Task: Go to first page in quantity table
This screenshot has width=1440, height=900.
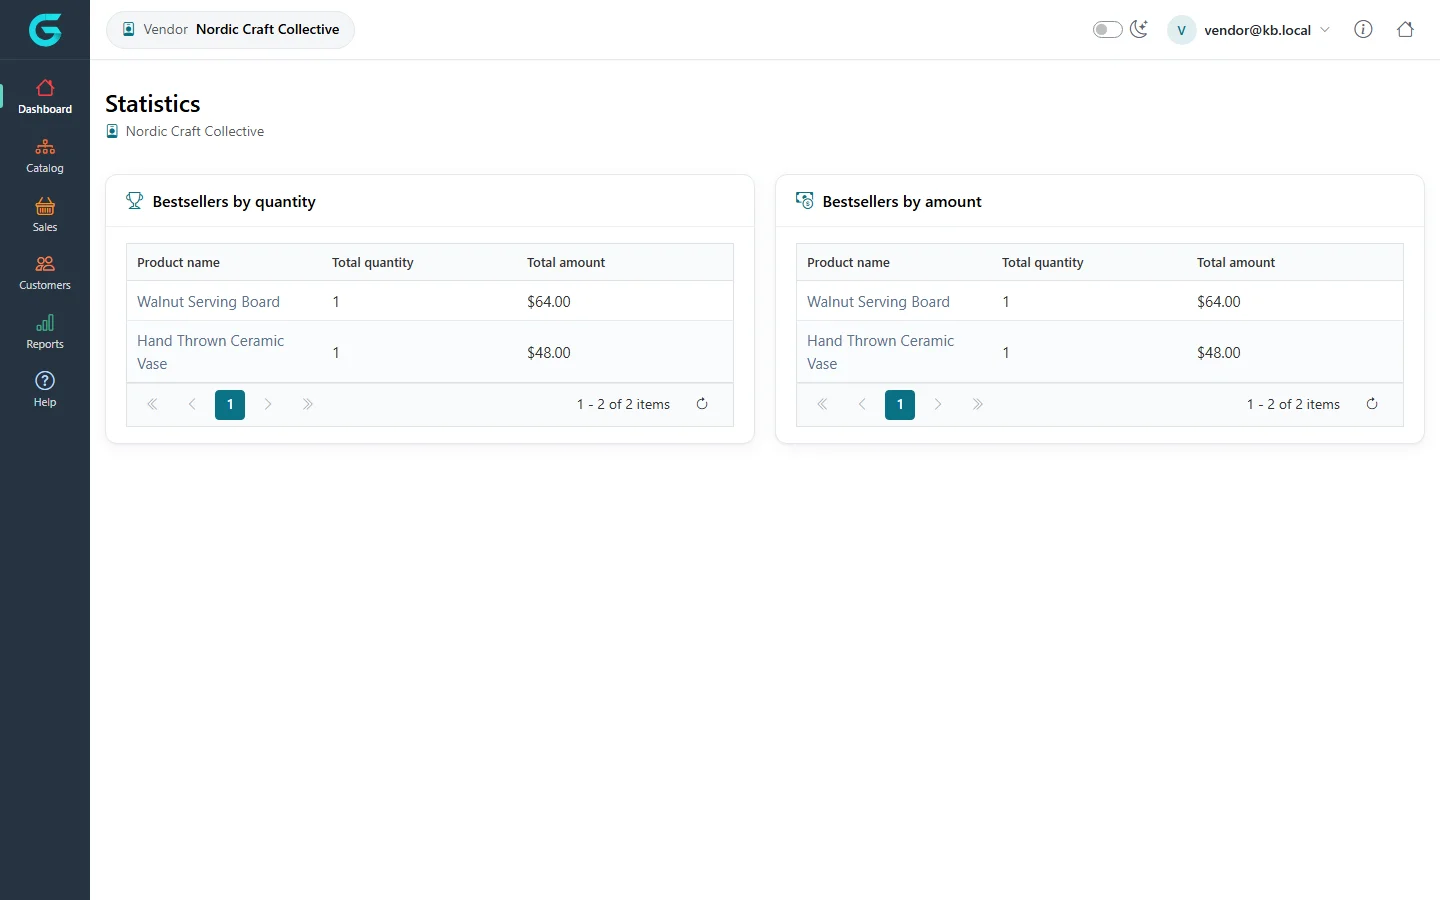Action: point(152,404)
